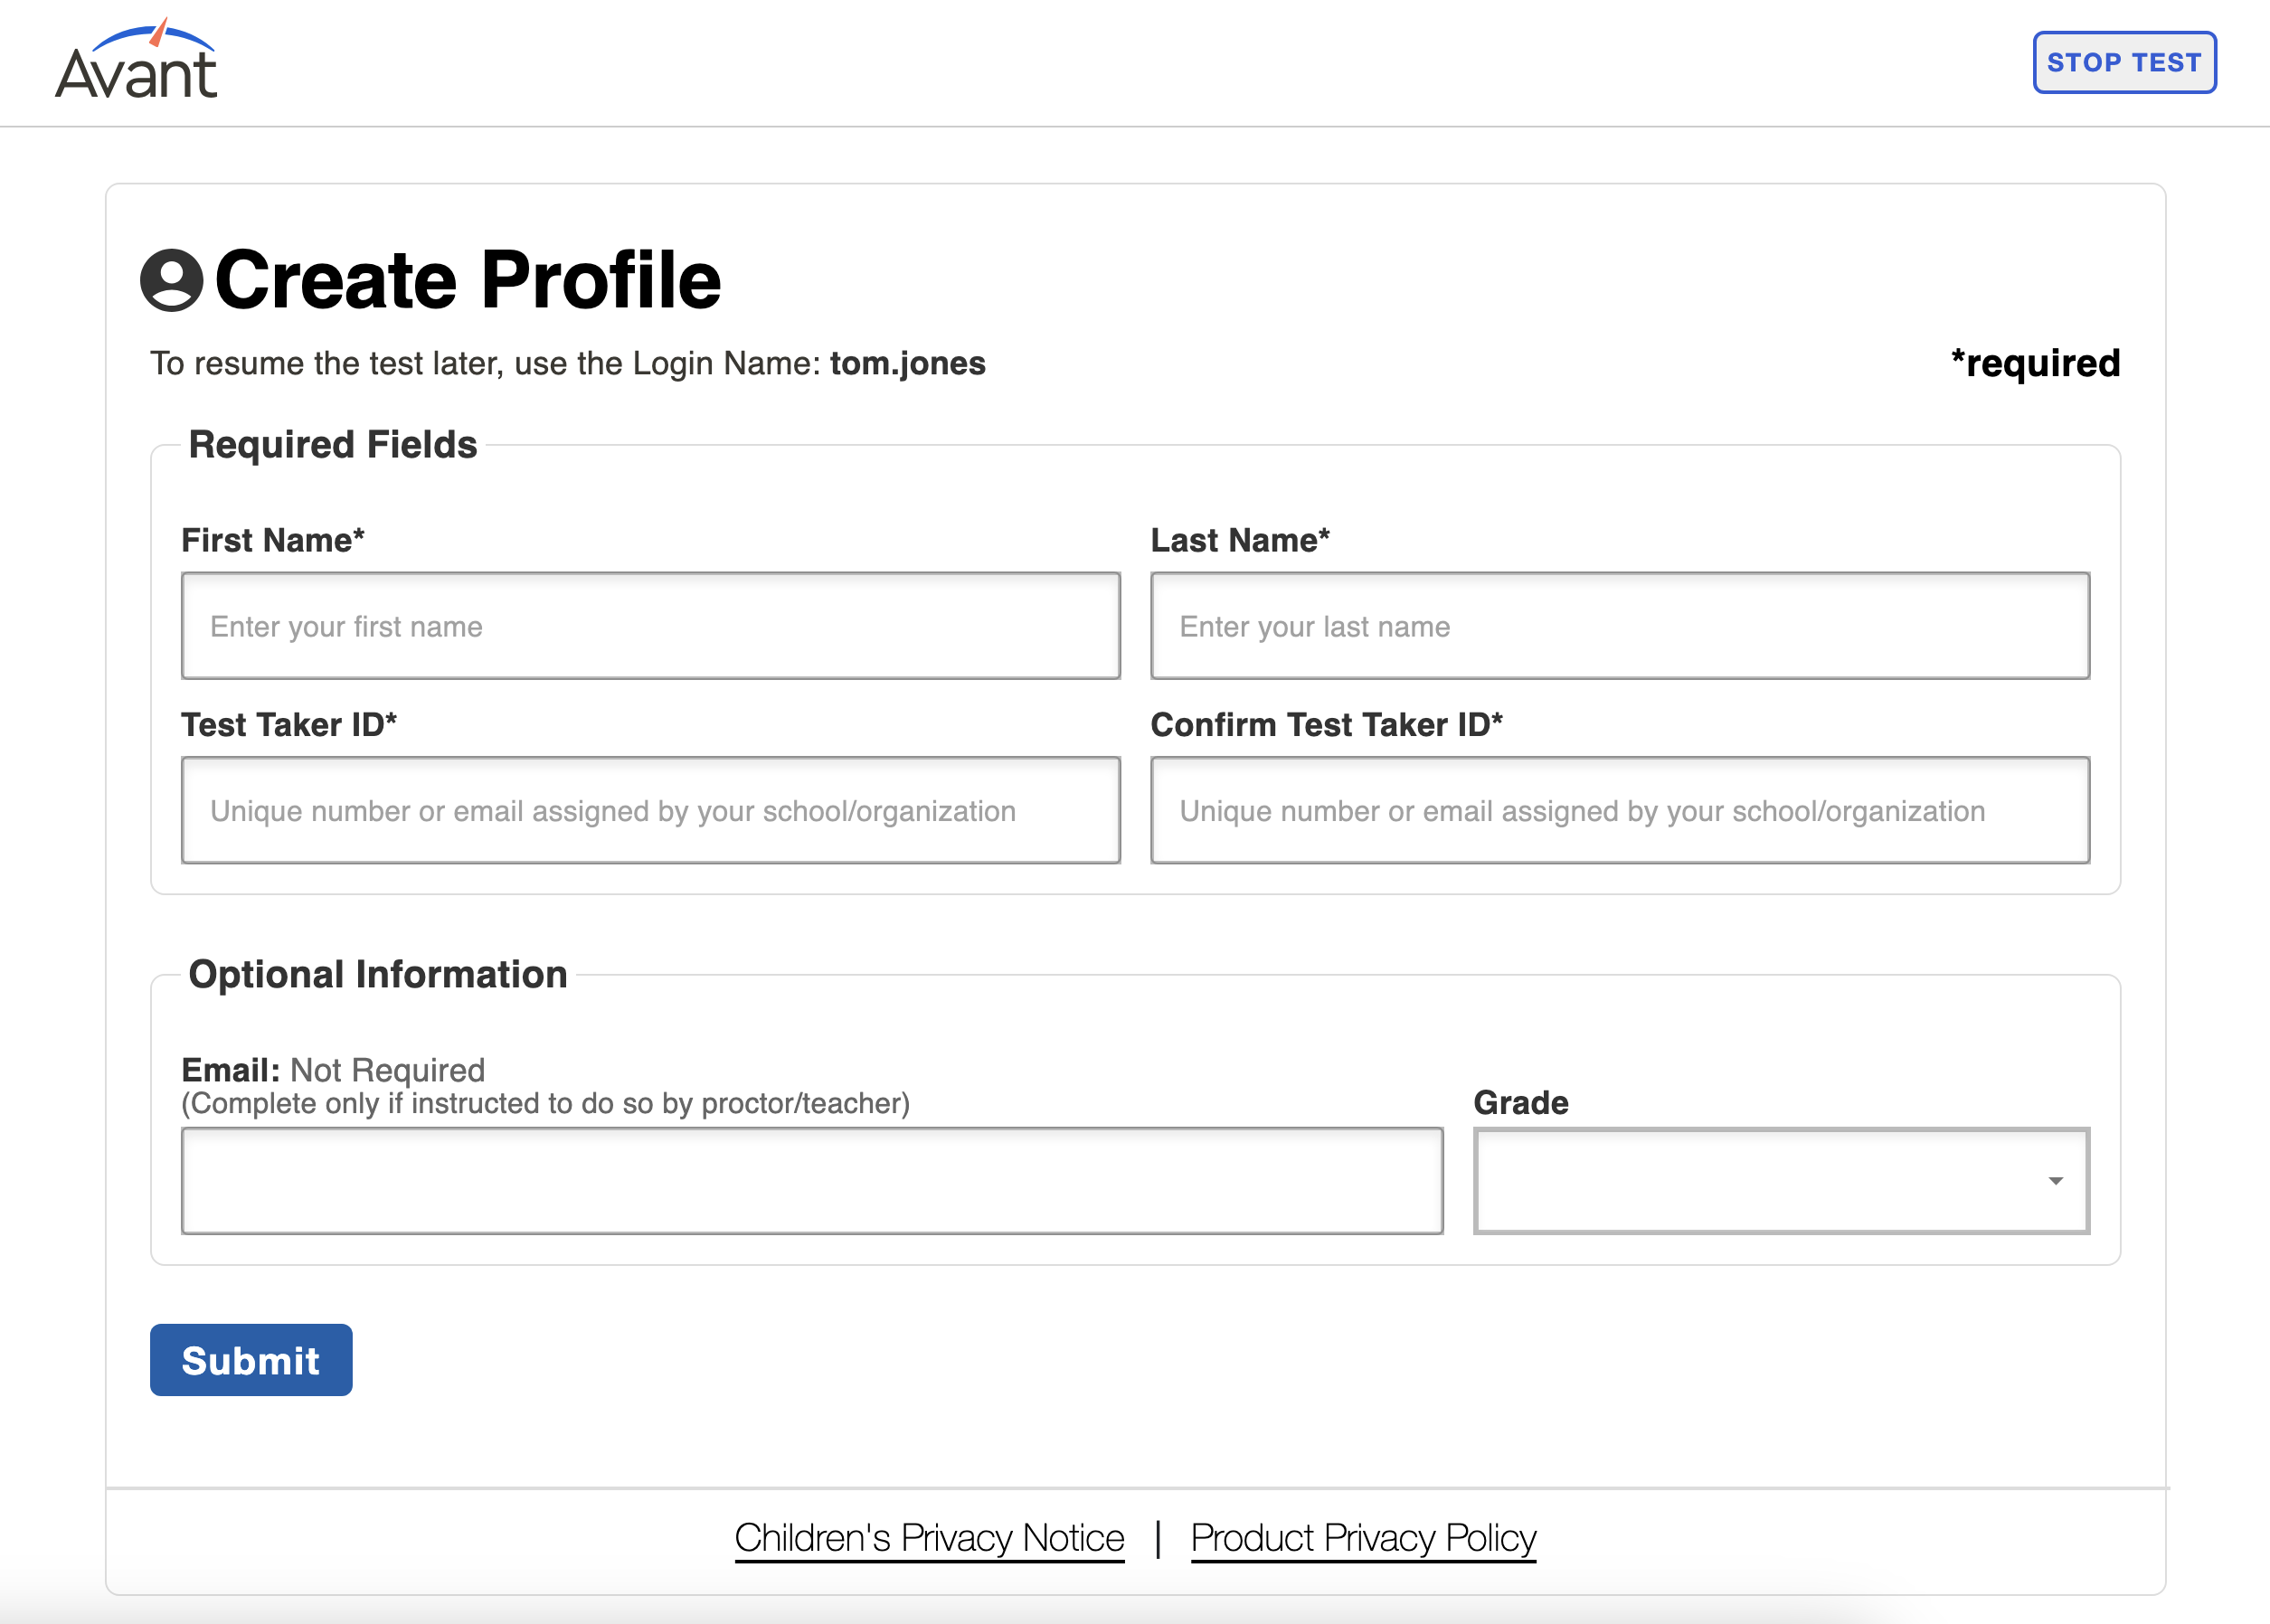
Task: Open the Product Privacy Policy link
Action: point(1363,1538)
